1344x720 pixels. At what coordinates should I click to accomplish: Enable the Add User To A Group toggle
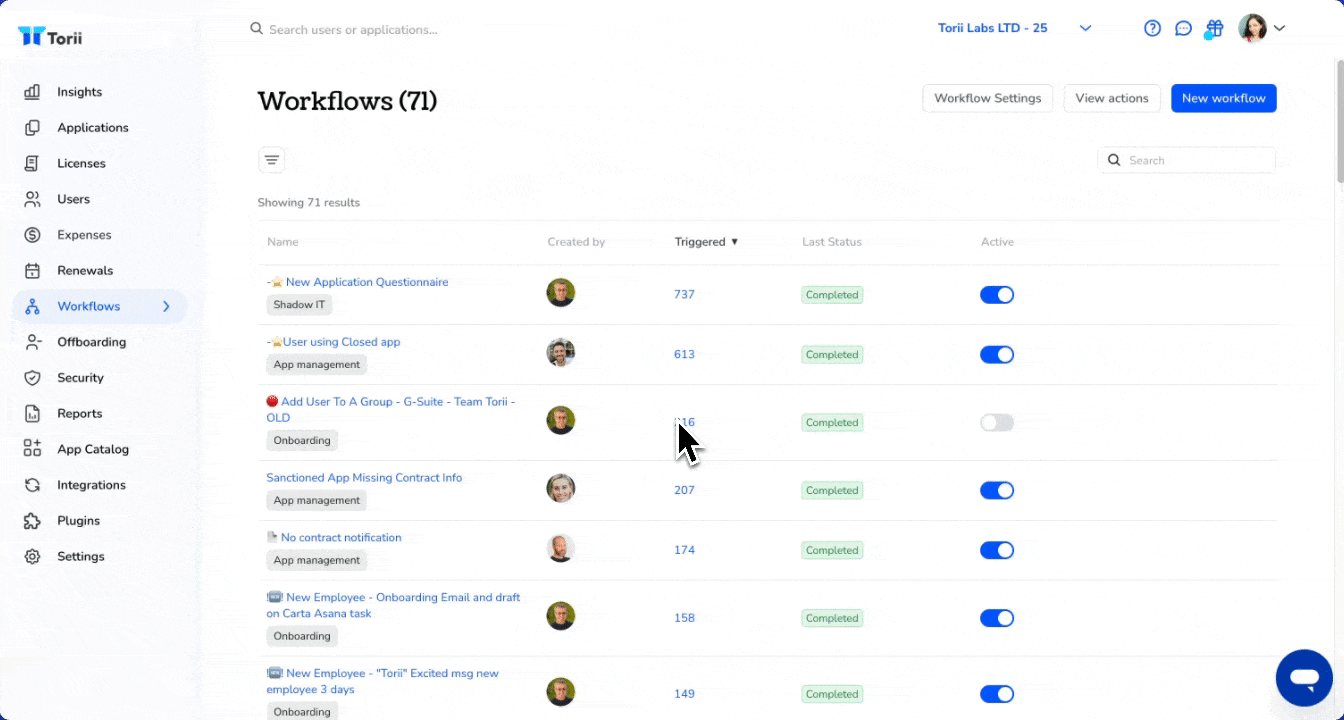pyautogui.click(x=997, y=423)
